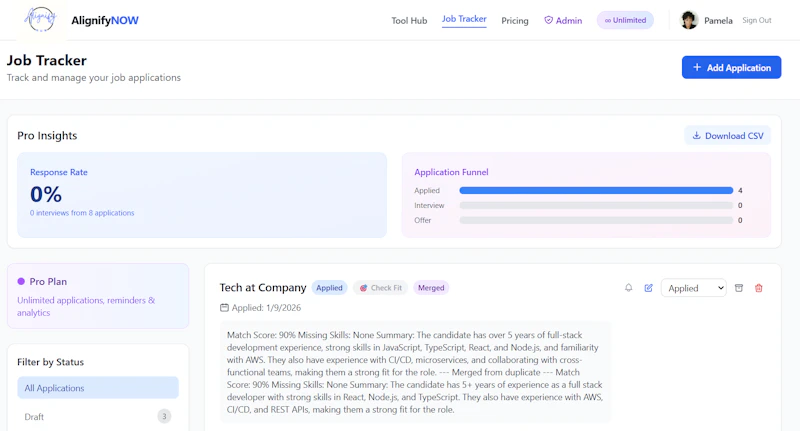The image size is (800, 431).
Task: Click the 'Applied: 1/9/2026' date text
Action: point(266,308)
